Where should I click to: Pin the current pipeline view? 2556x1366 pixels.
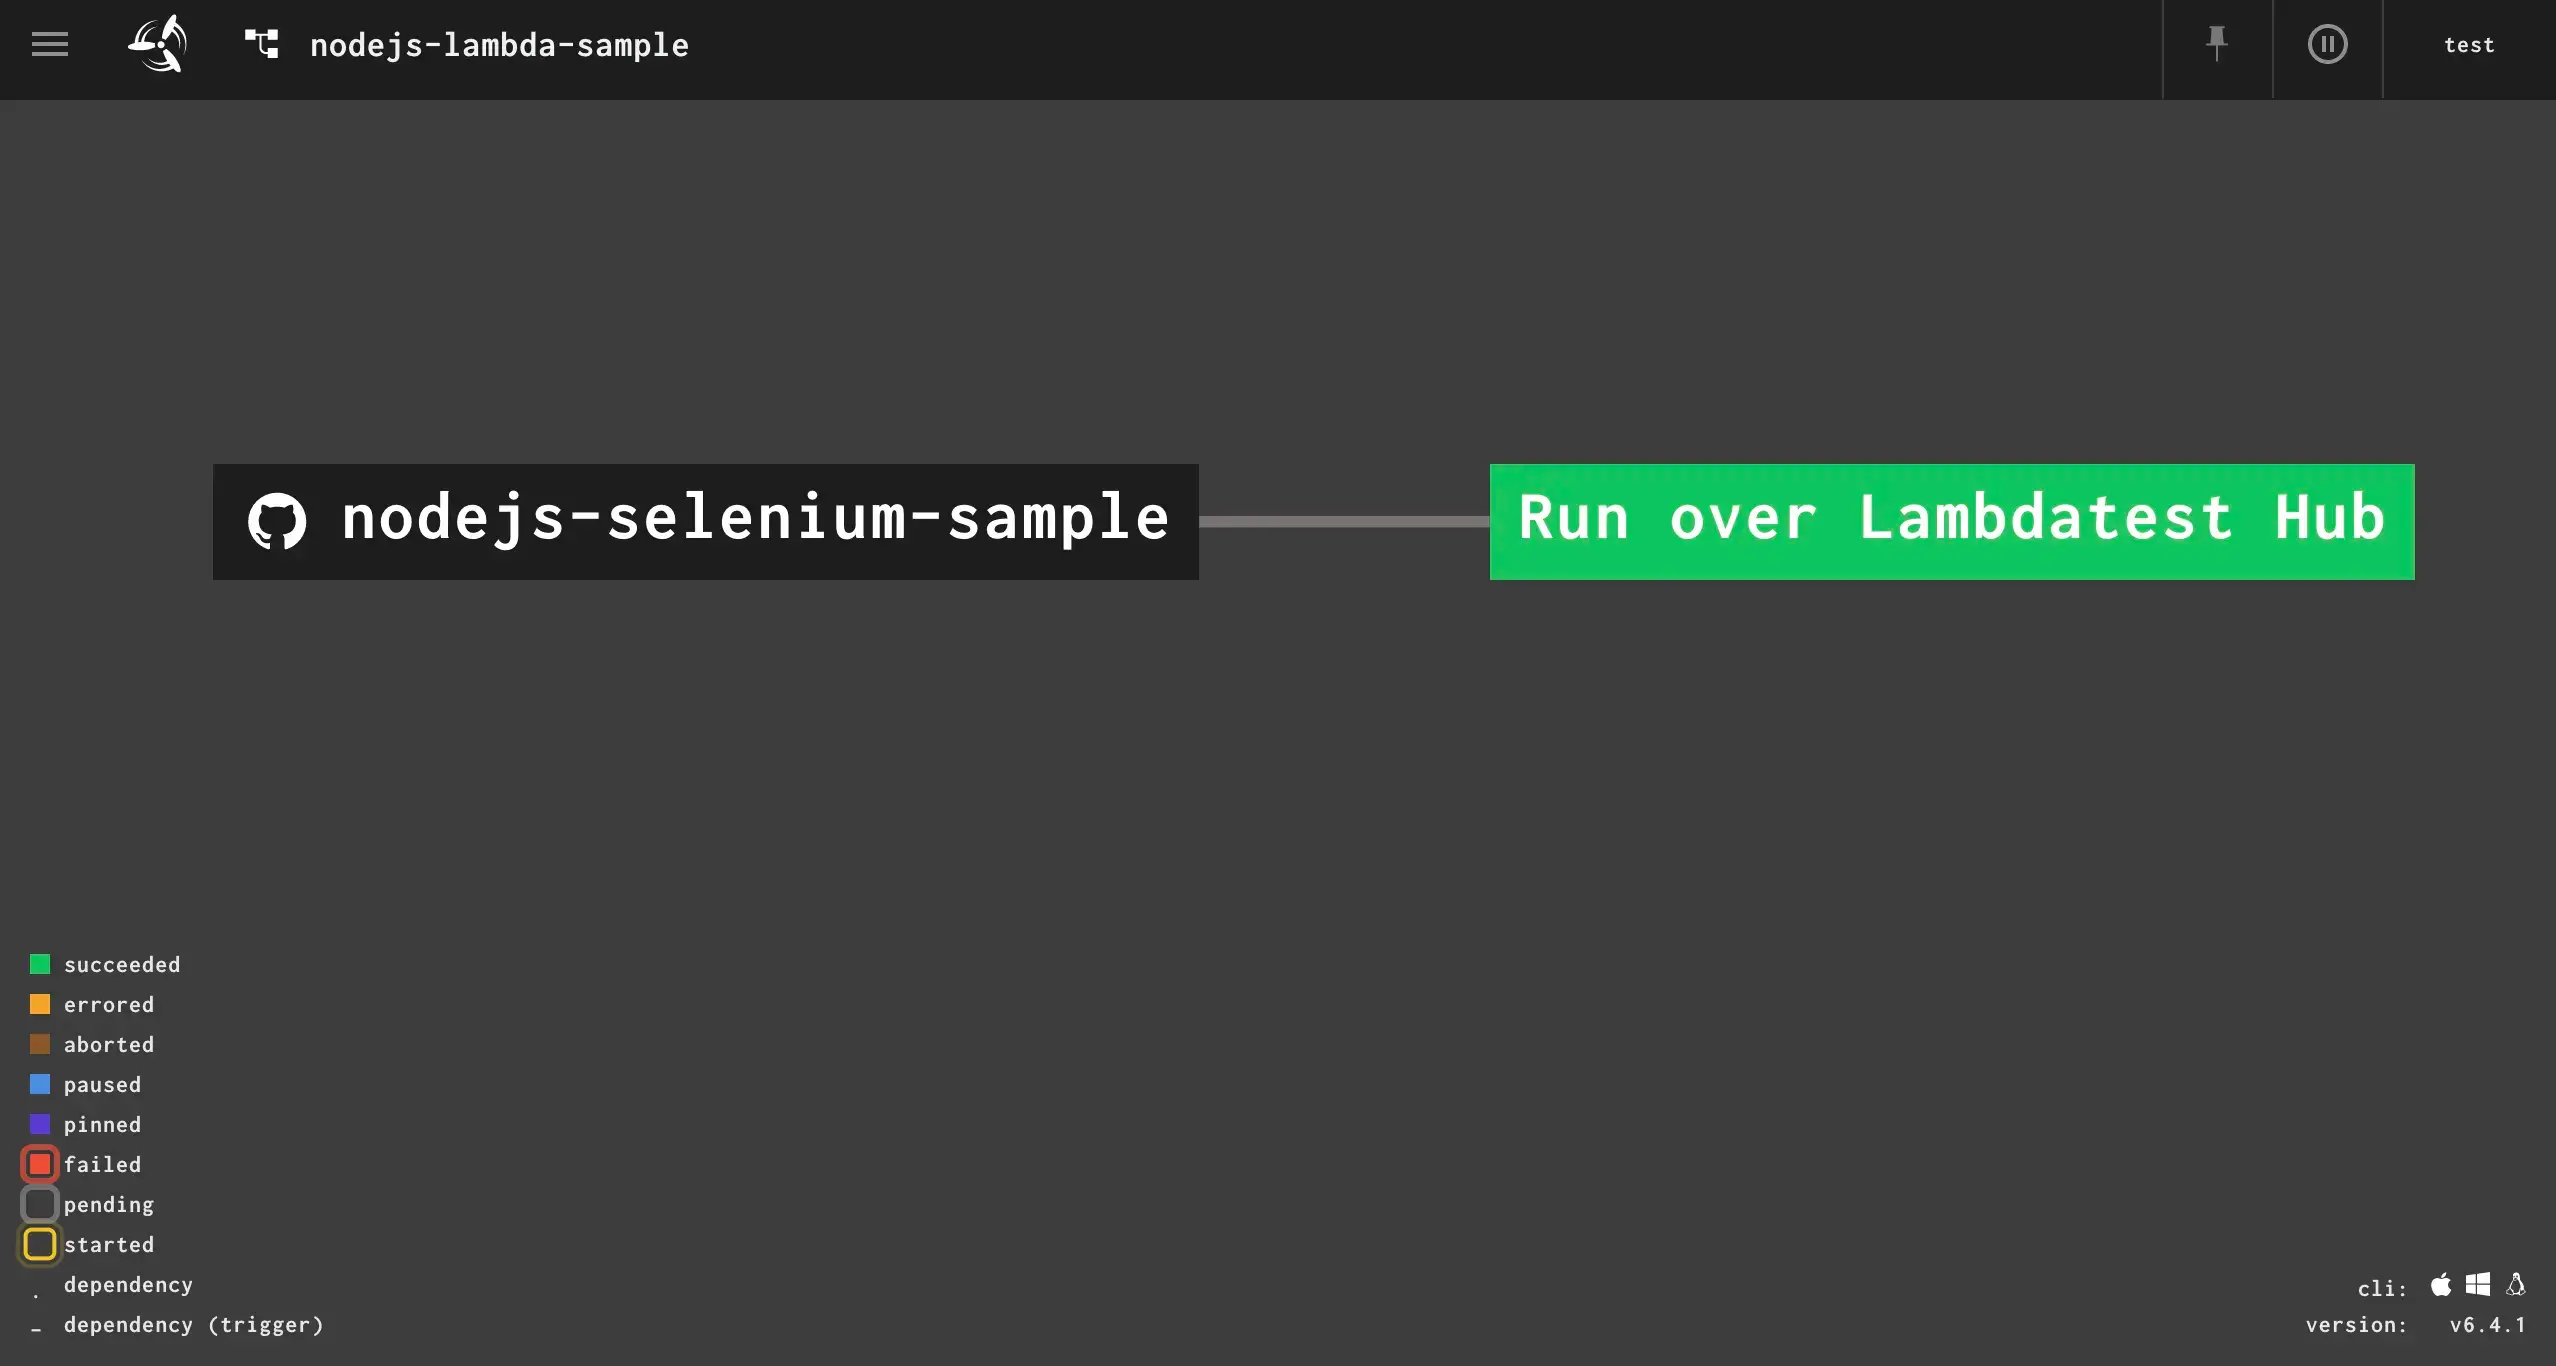tap(2215, 44)
